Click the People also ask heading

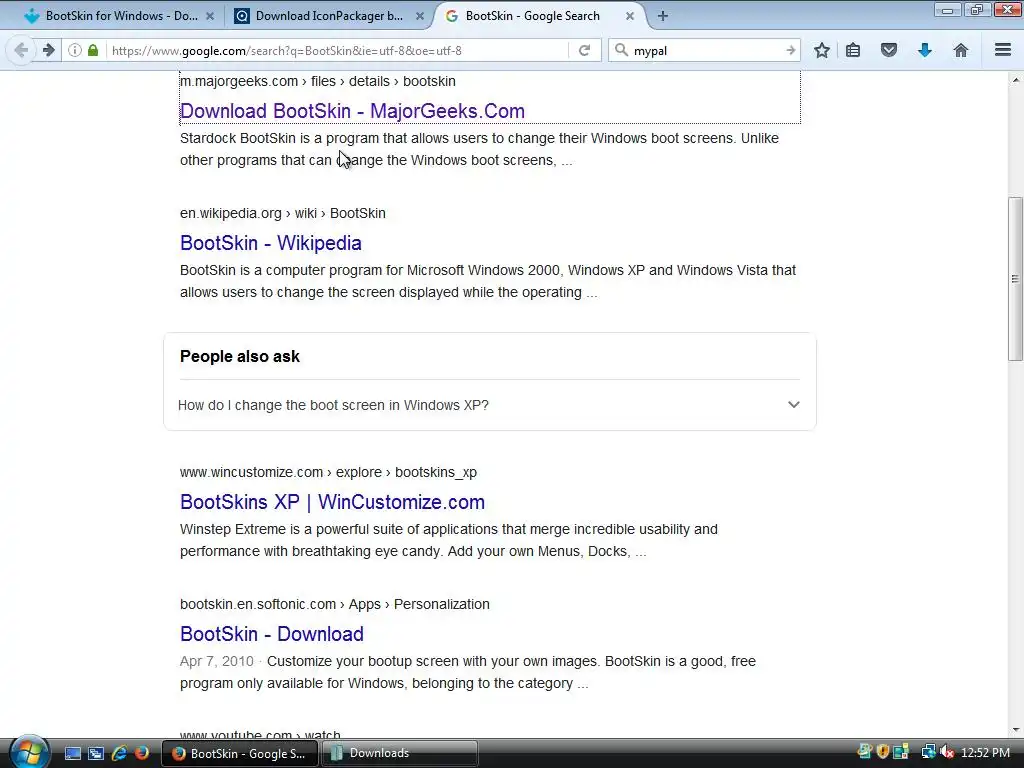(240, 357)
